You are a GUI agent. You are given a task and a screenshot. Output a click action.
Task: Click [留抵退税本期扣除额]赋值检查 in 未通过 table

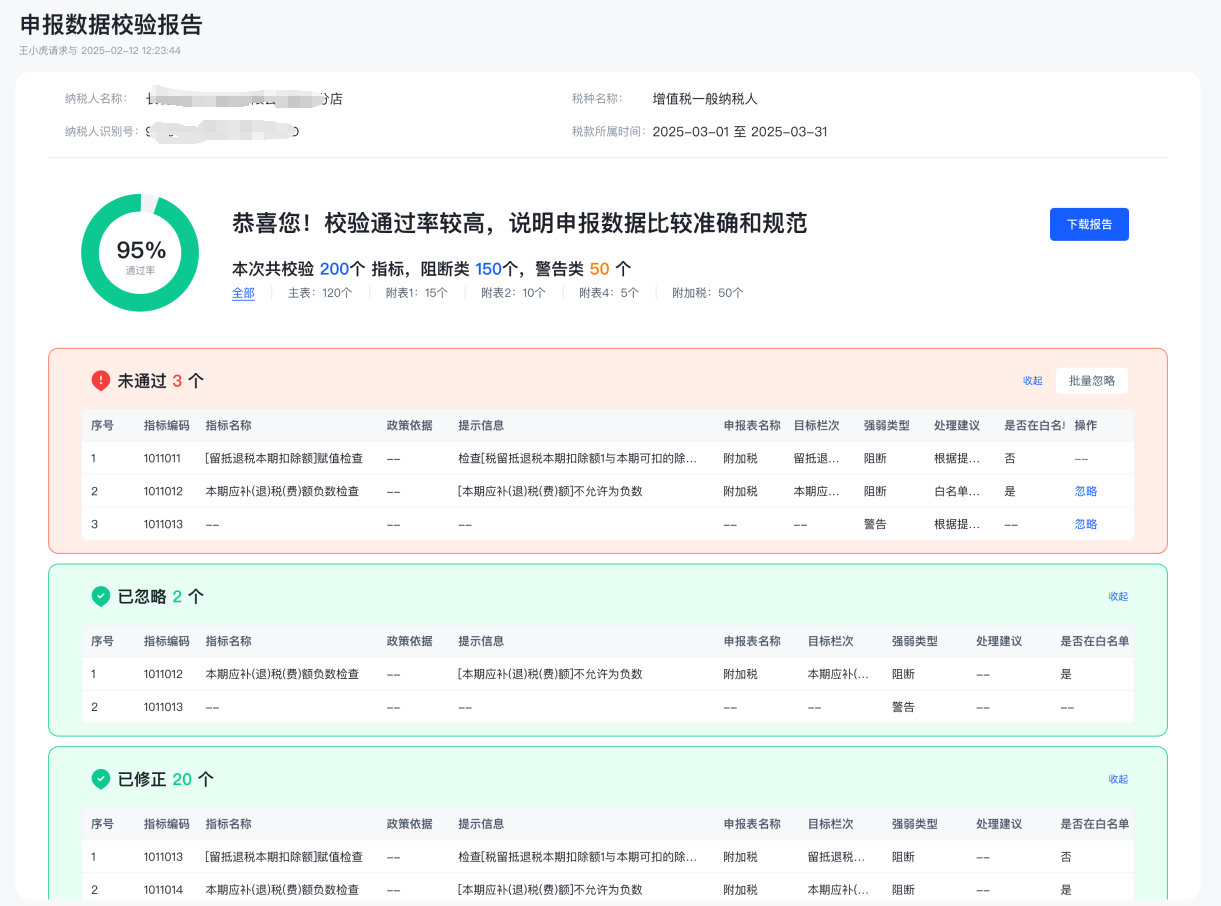coord(284,458)
